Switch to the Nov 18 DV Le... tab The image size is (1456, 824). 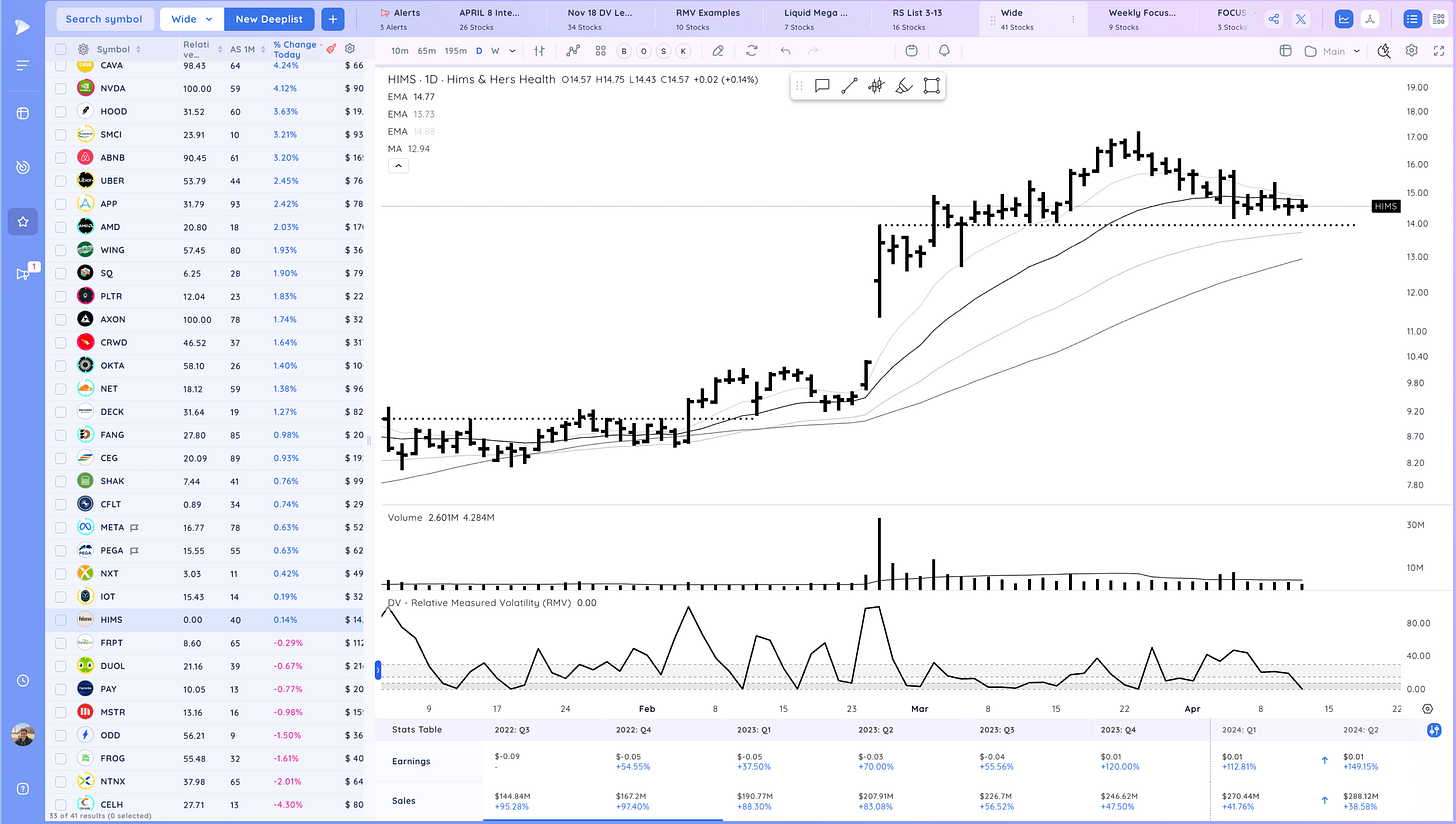coord(602,19)
